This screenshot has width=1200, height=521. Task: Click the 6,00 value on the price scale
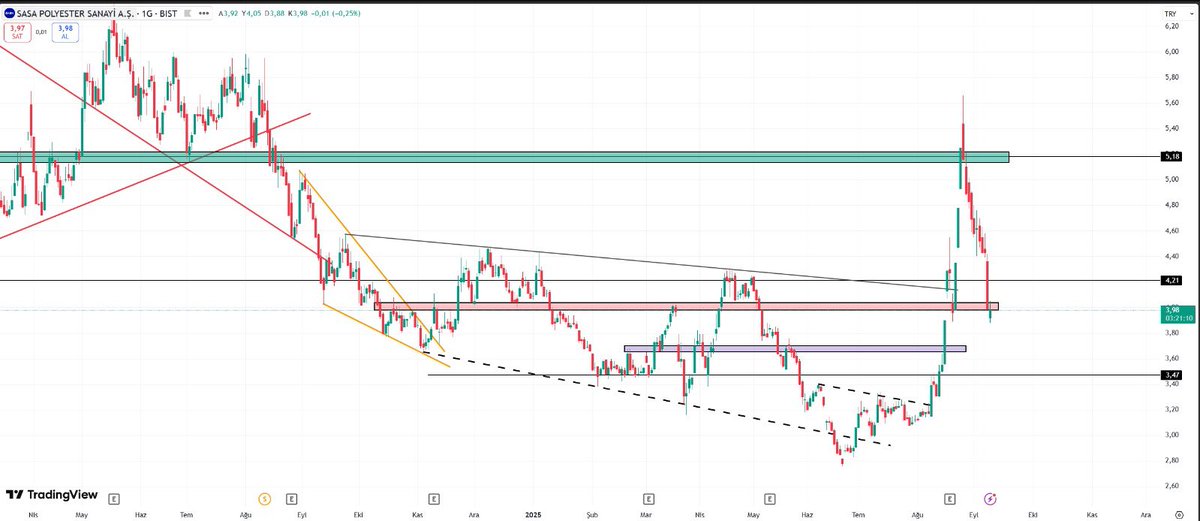point(1171,51)
